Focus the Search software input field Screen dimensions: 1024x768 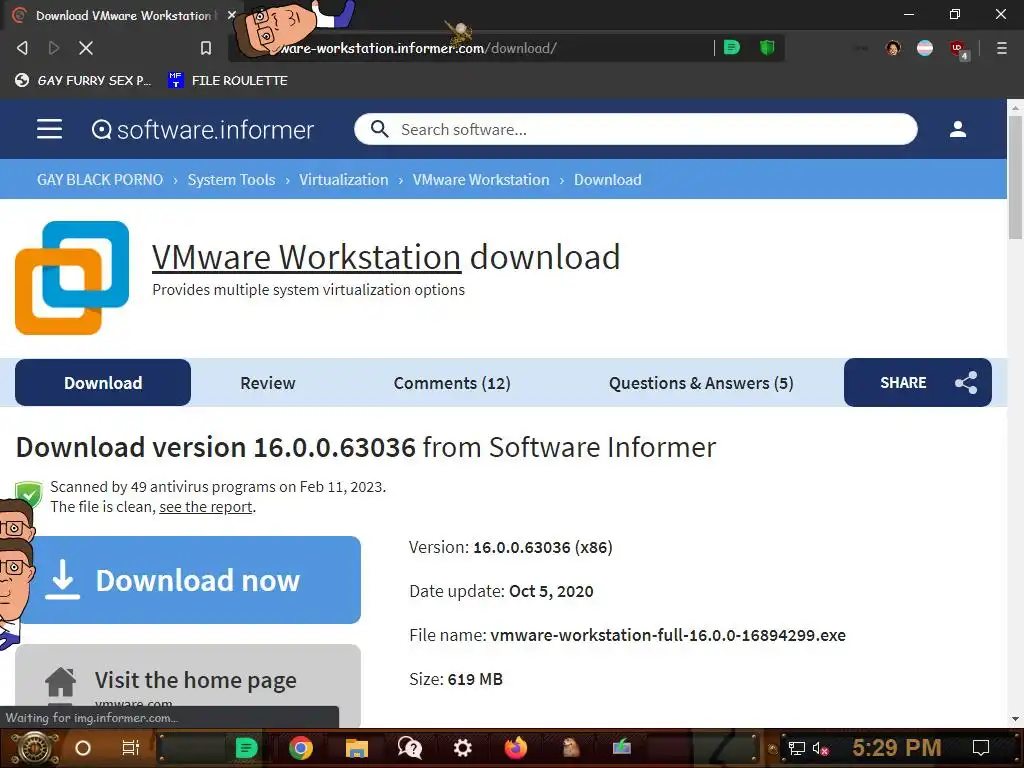(636, 129)
